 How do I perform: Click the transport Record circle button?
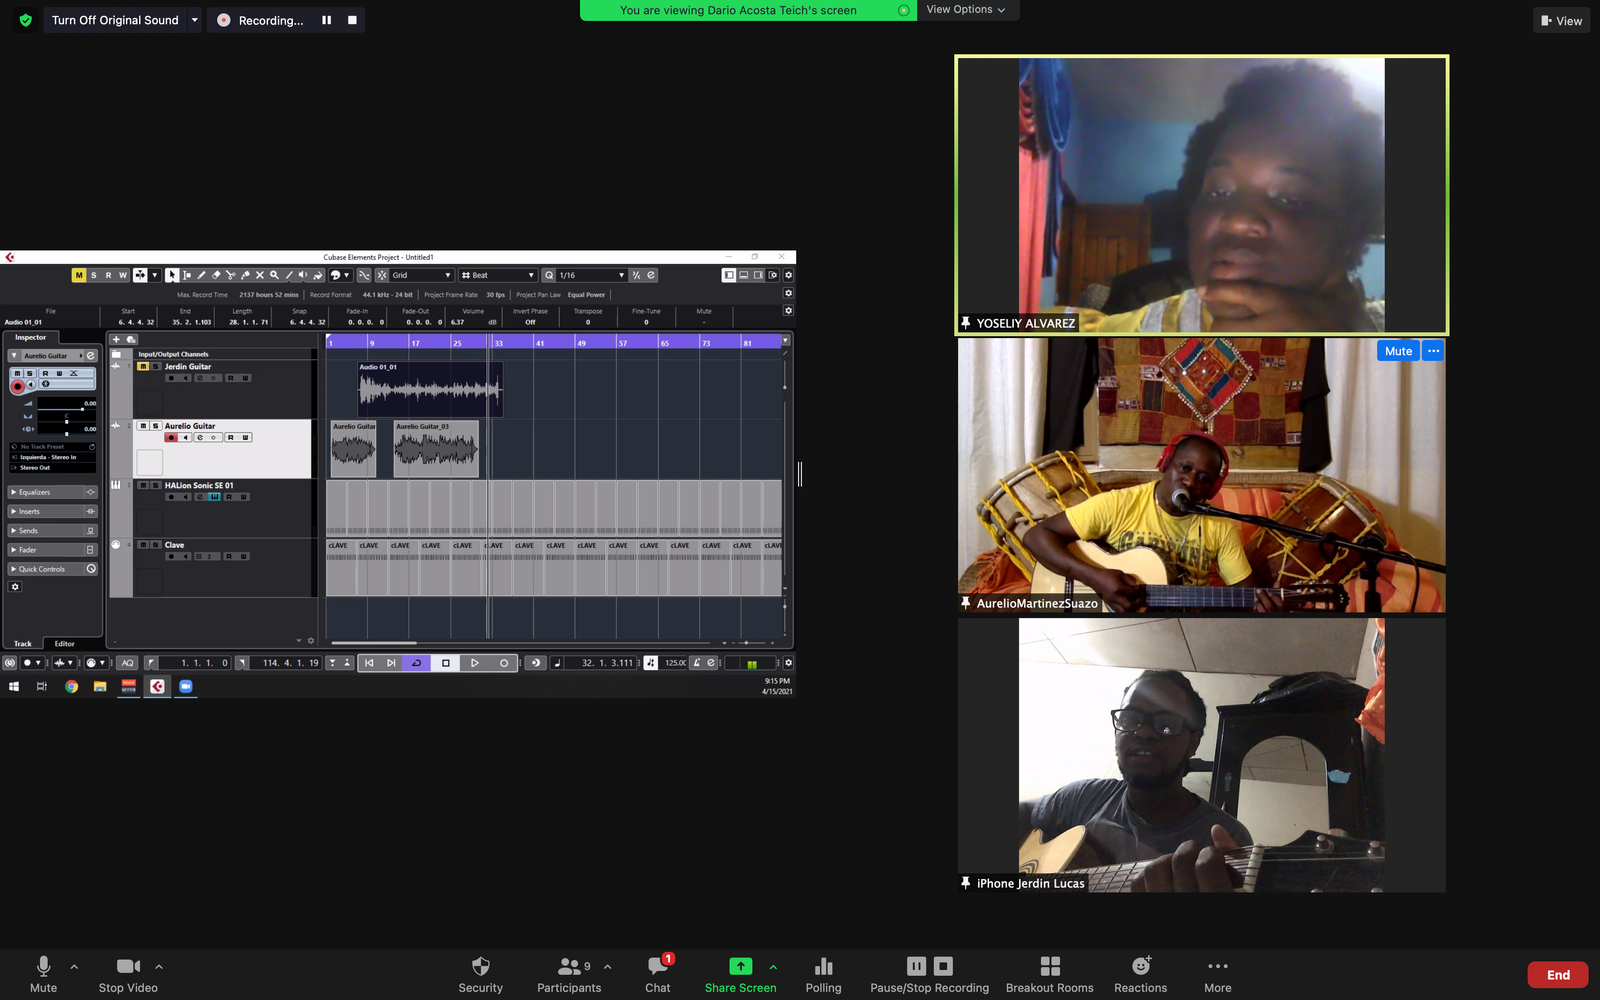click(x=504, y=663)
